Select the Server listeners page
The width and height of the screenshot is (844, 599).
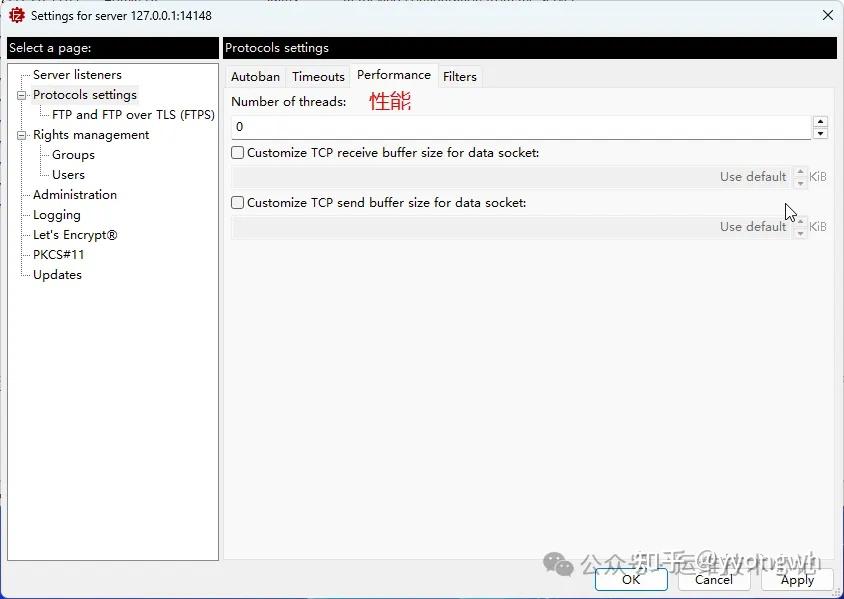[x=80, y=74]
